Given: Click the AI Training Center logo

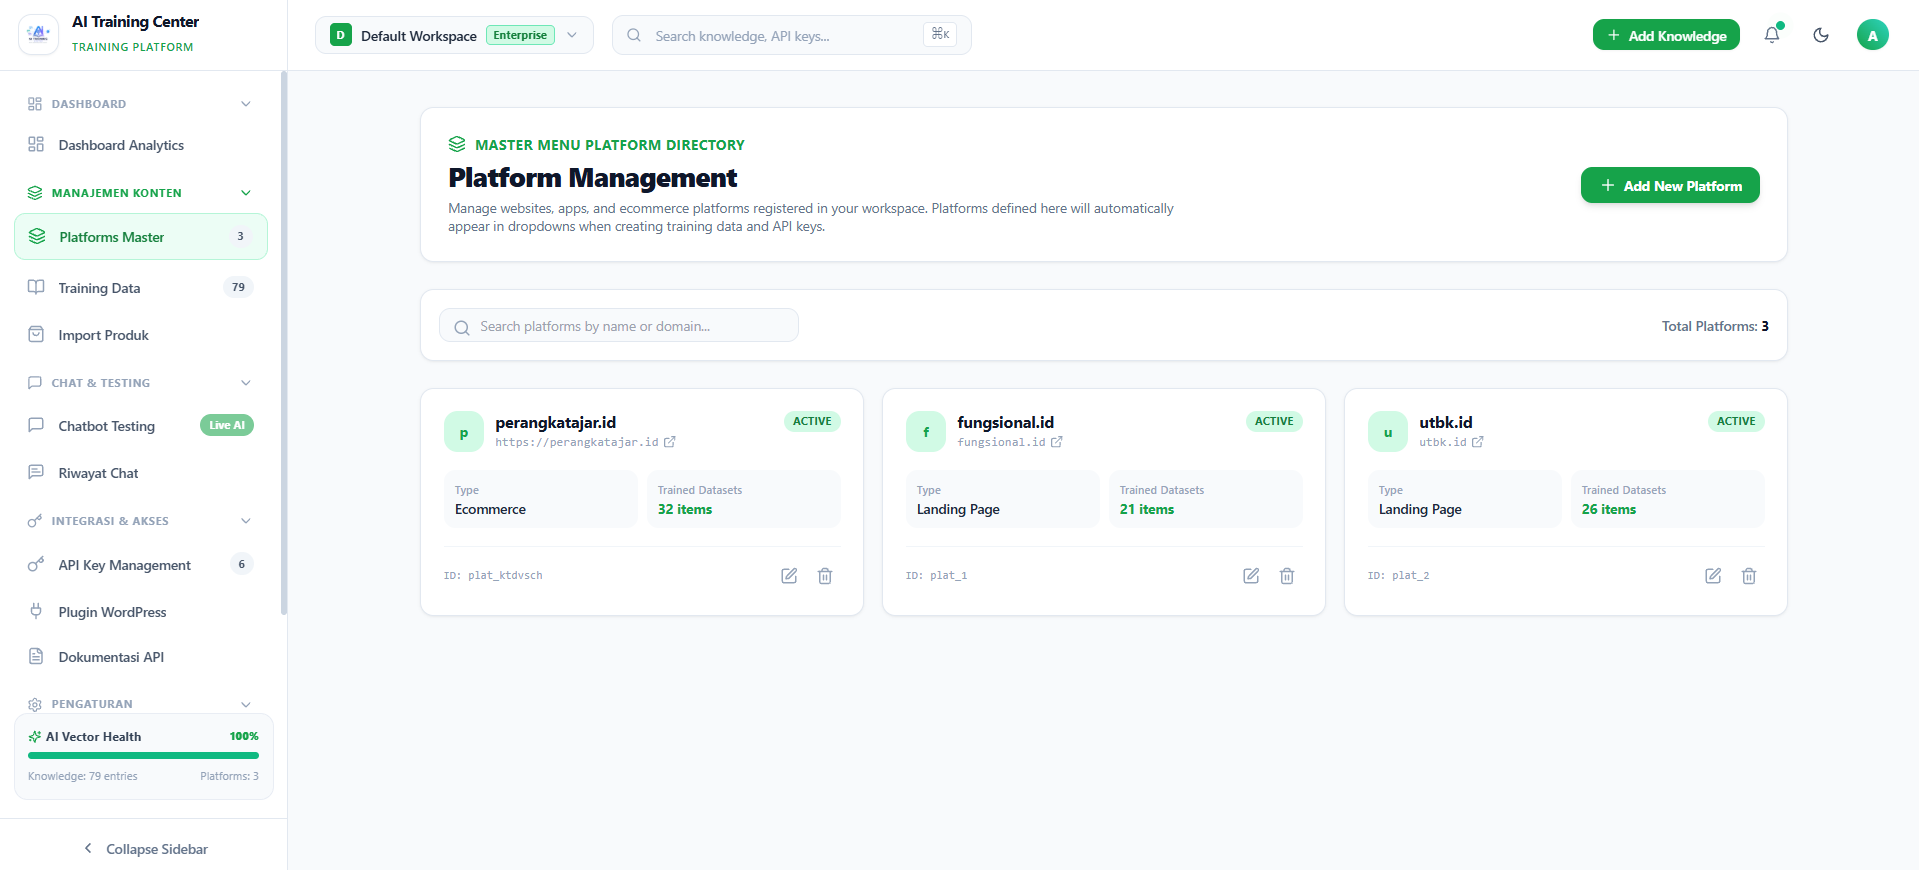Looking at the screenshot, I should (x=38, y=34).
